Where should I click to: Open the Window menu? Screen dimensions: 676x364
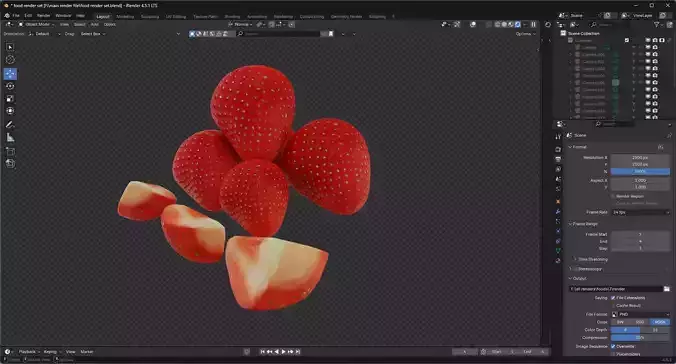pos(63,16)
